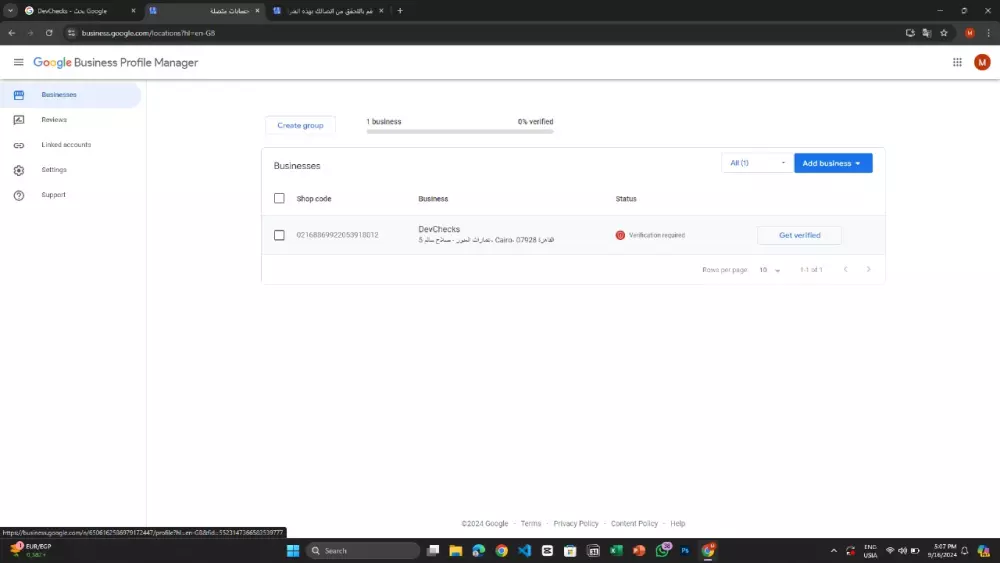Open File Explorer from the taskbar
This screenshot has width=1000, height=563.
click(455, 551)
